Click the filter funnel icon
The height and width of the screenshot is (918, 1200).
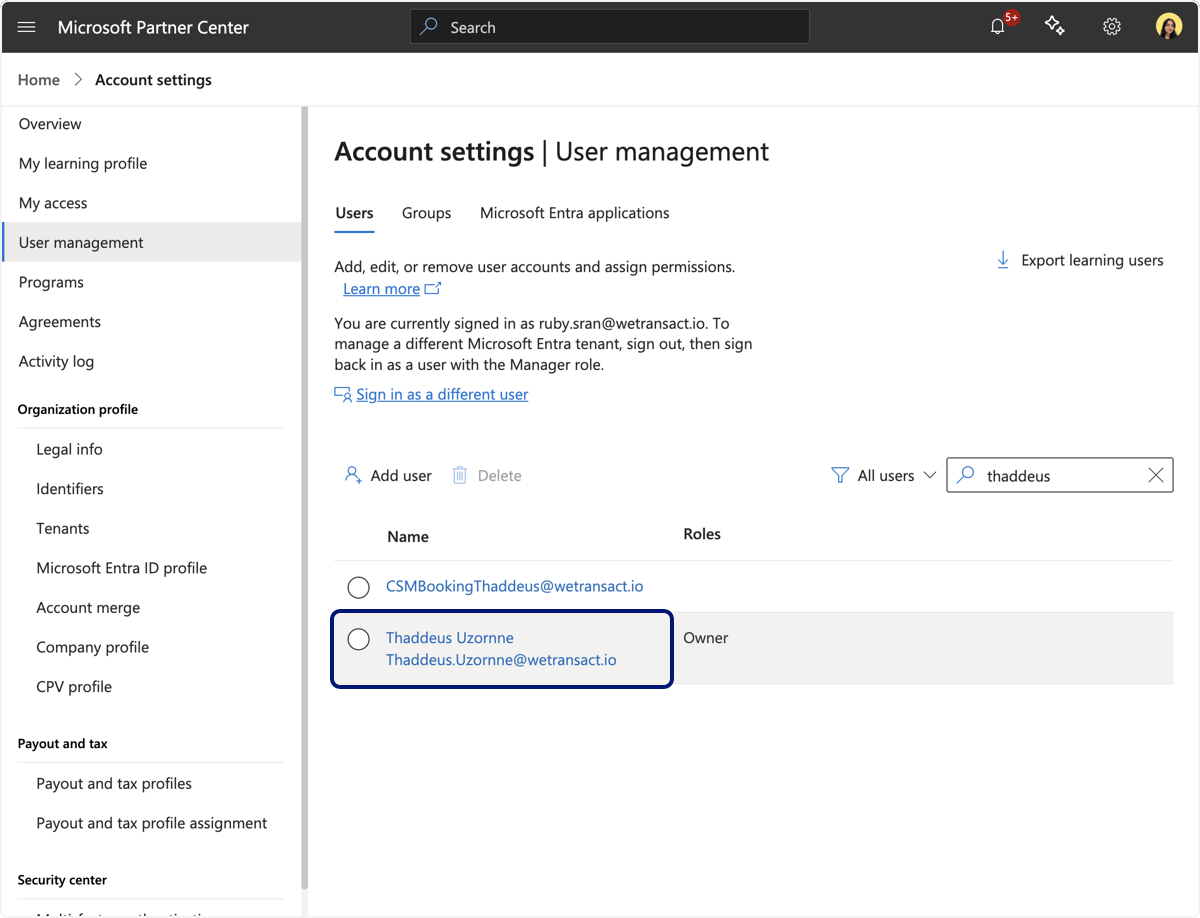tap(840, 475)
